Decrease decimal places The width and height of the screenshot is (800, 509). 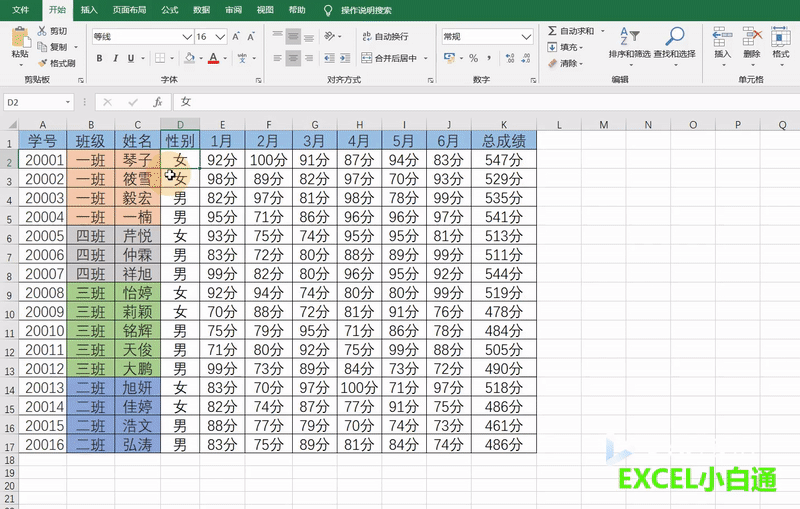(x=526, y=58)
